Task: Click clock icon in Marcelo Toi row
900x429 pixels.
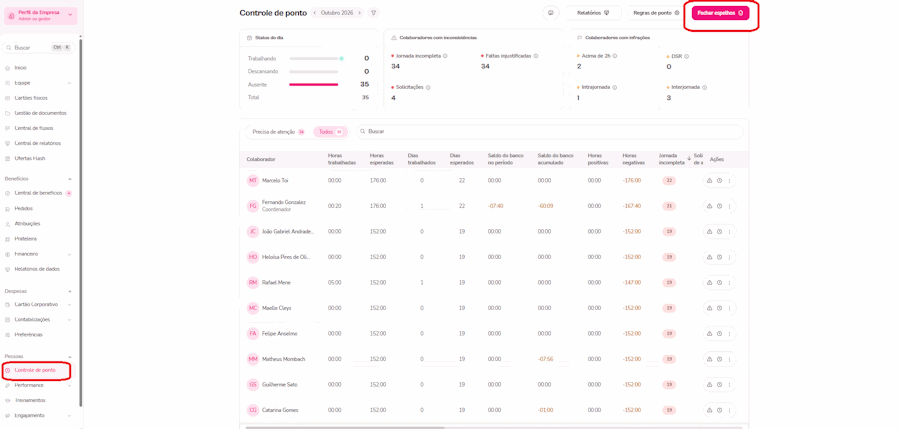Action: [719, 180]
